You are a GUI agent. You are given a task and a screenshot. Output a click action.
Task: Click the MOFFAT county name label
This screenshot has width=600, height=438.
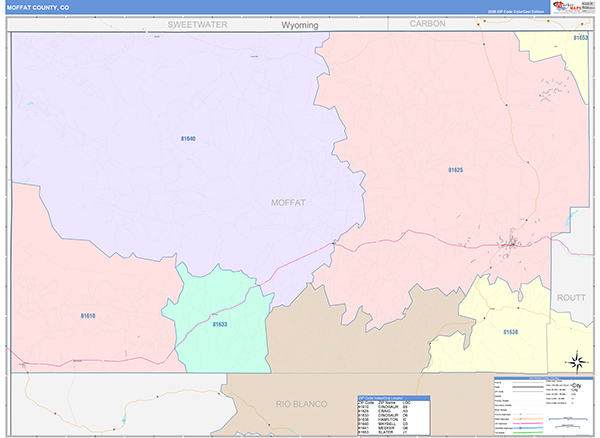click(x=288, y=202)
